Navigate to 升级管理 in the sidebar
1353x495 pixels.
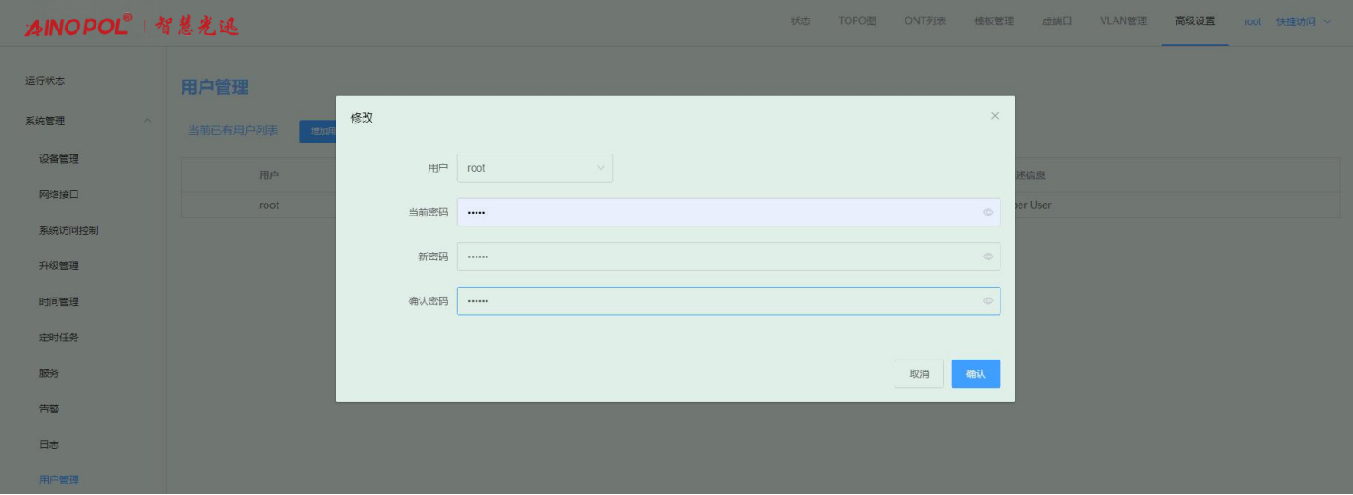(59, 266)
